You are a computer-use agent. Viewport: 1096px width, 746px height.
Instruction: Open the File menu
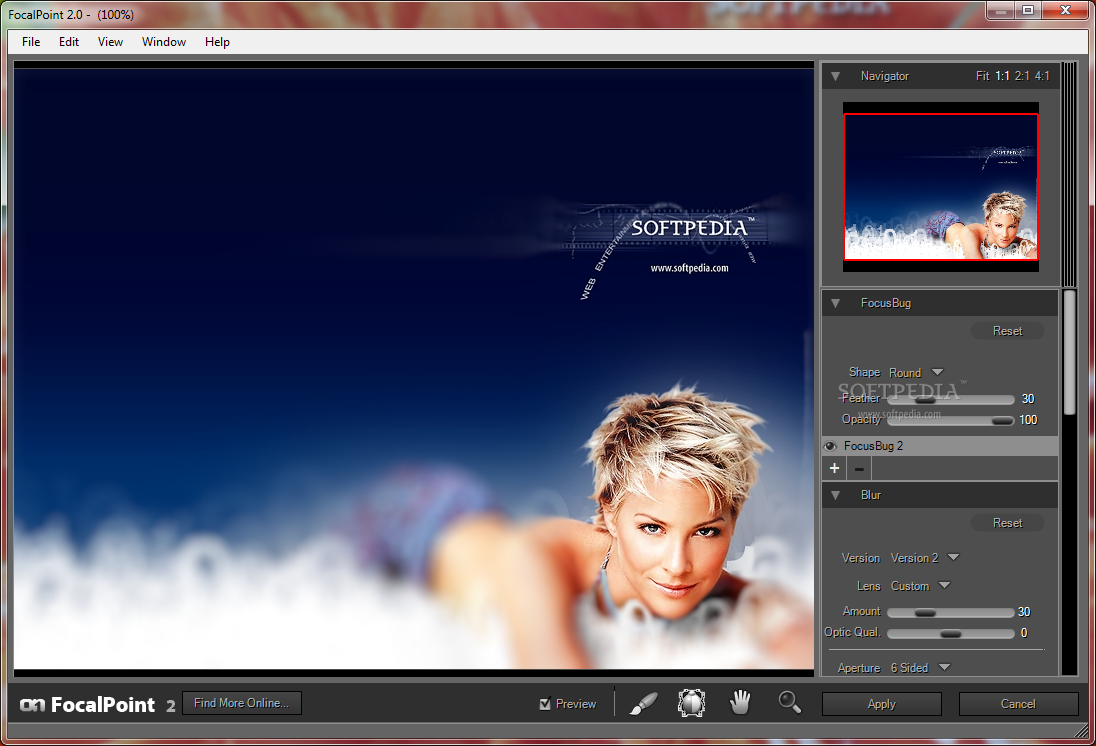coord(31,42)
